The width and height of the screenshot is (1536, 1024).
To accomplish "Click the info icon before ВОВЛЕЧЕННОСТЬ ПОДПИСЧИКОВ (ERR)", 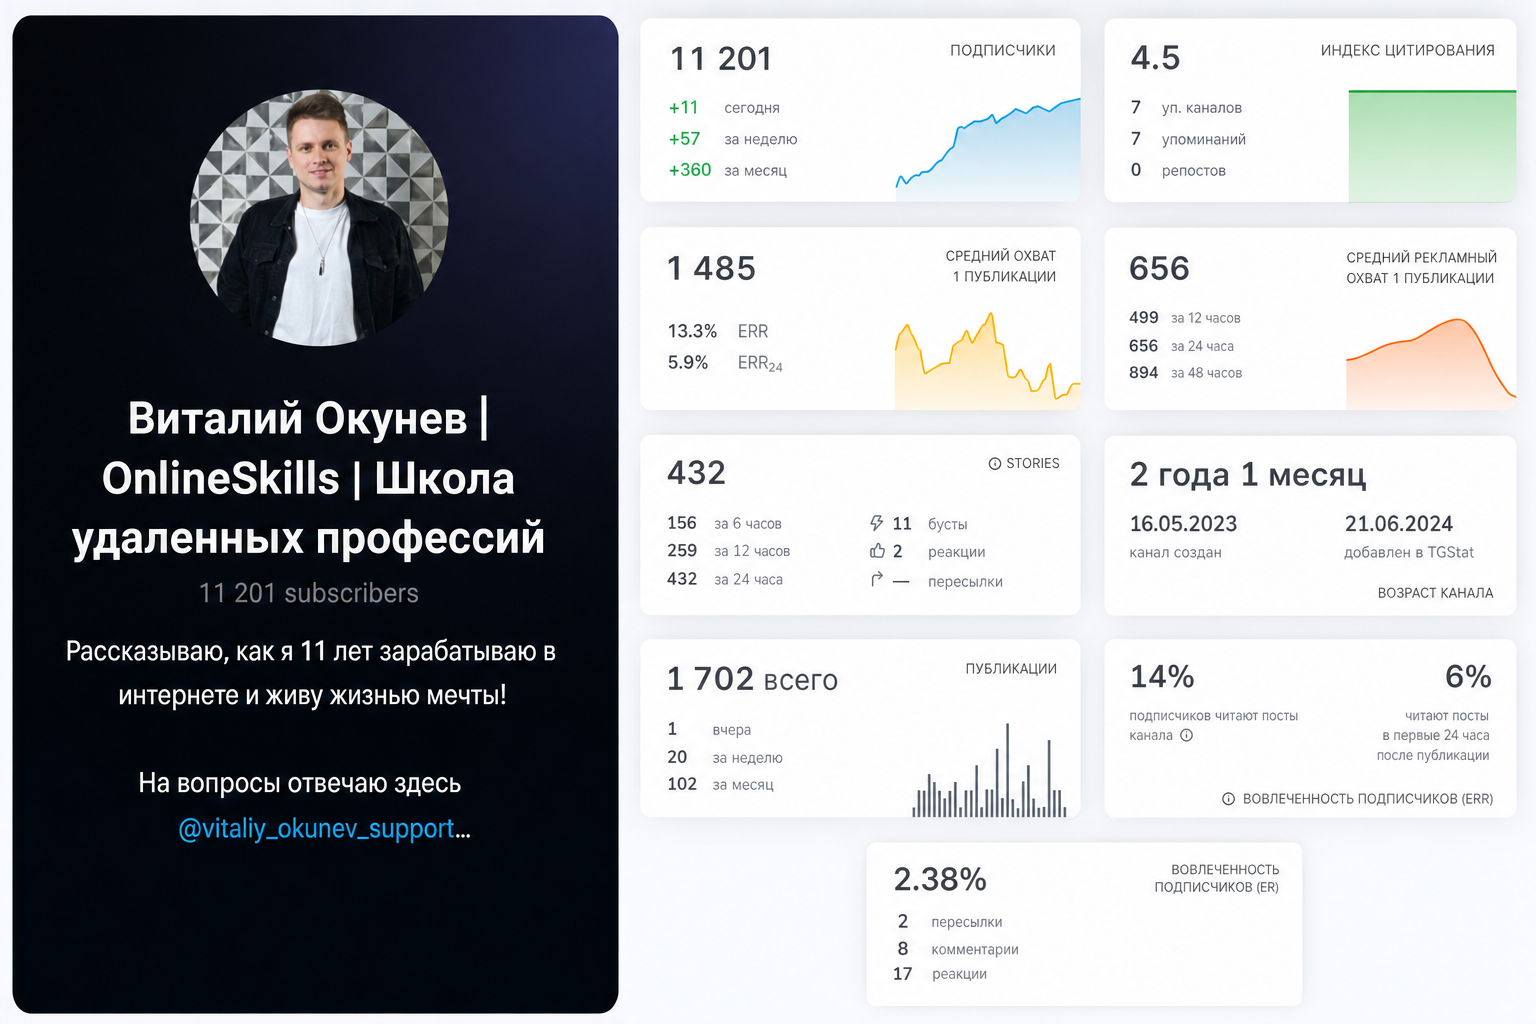I will click(x=1228, y=799).
